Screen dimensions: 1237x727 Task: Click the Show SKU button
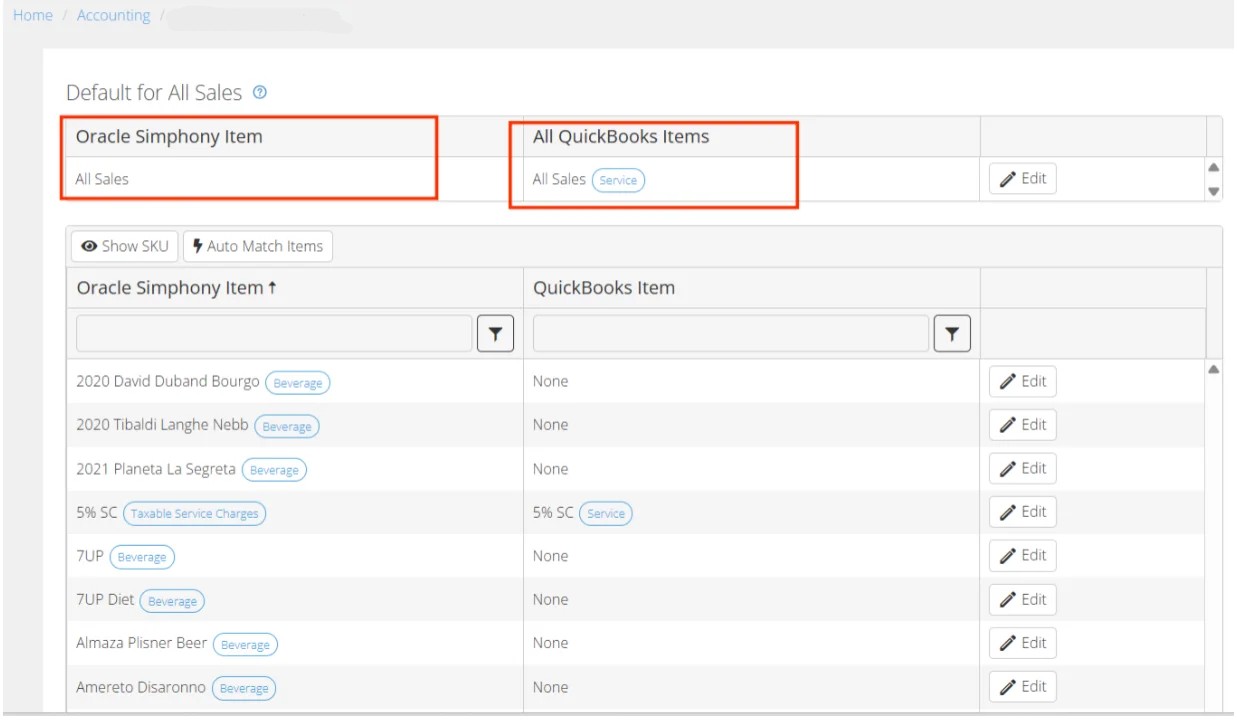click(123, 246)
